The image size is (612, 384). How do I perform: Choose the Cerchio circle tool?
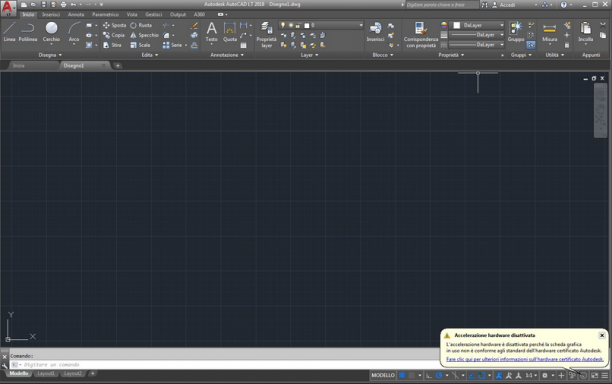(x=51, y=32)
